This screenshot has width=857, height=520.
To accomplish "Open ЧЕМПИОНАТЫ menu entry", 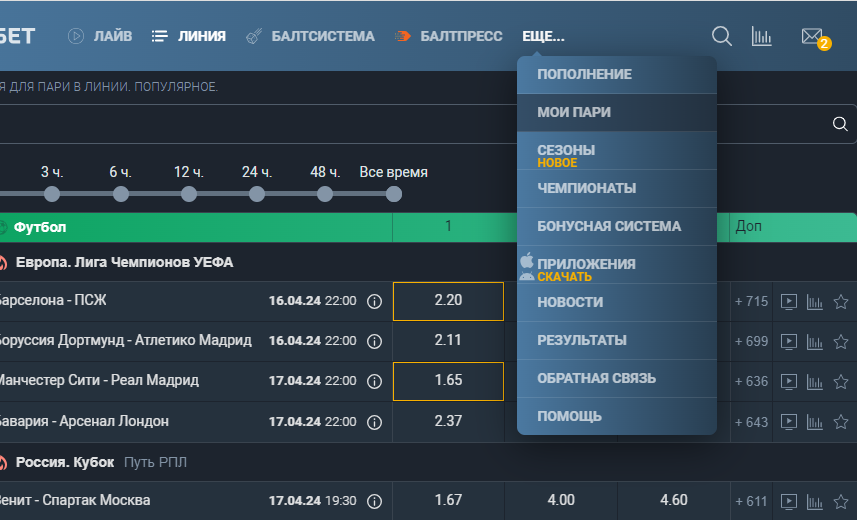I will tap(617, 189).
